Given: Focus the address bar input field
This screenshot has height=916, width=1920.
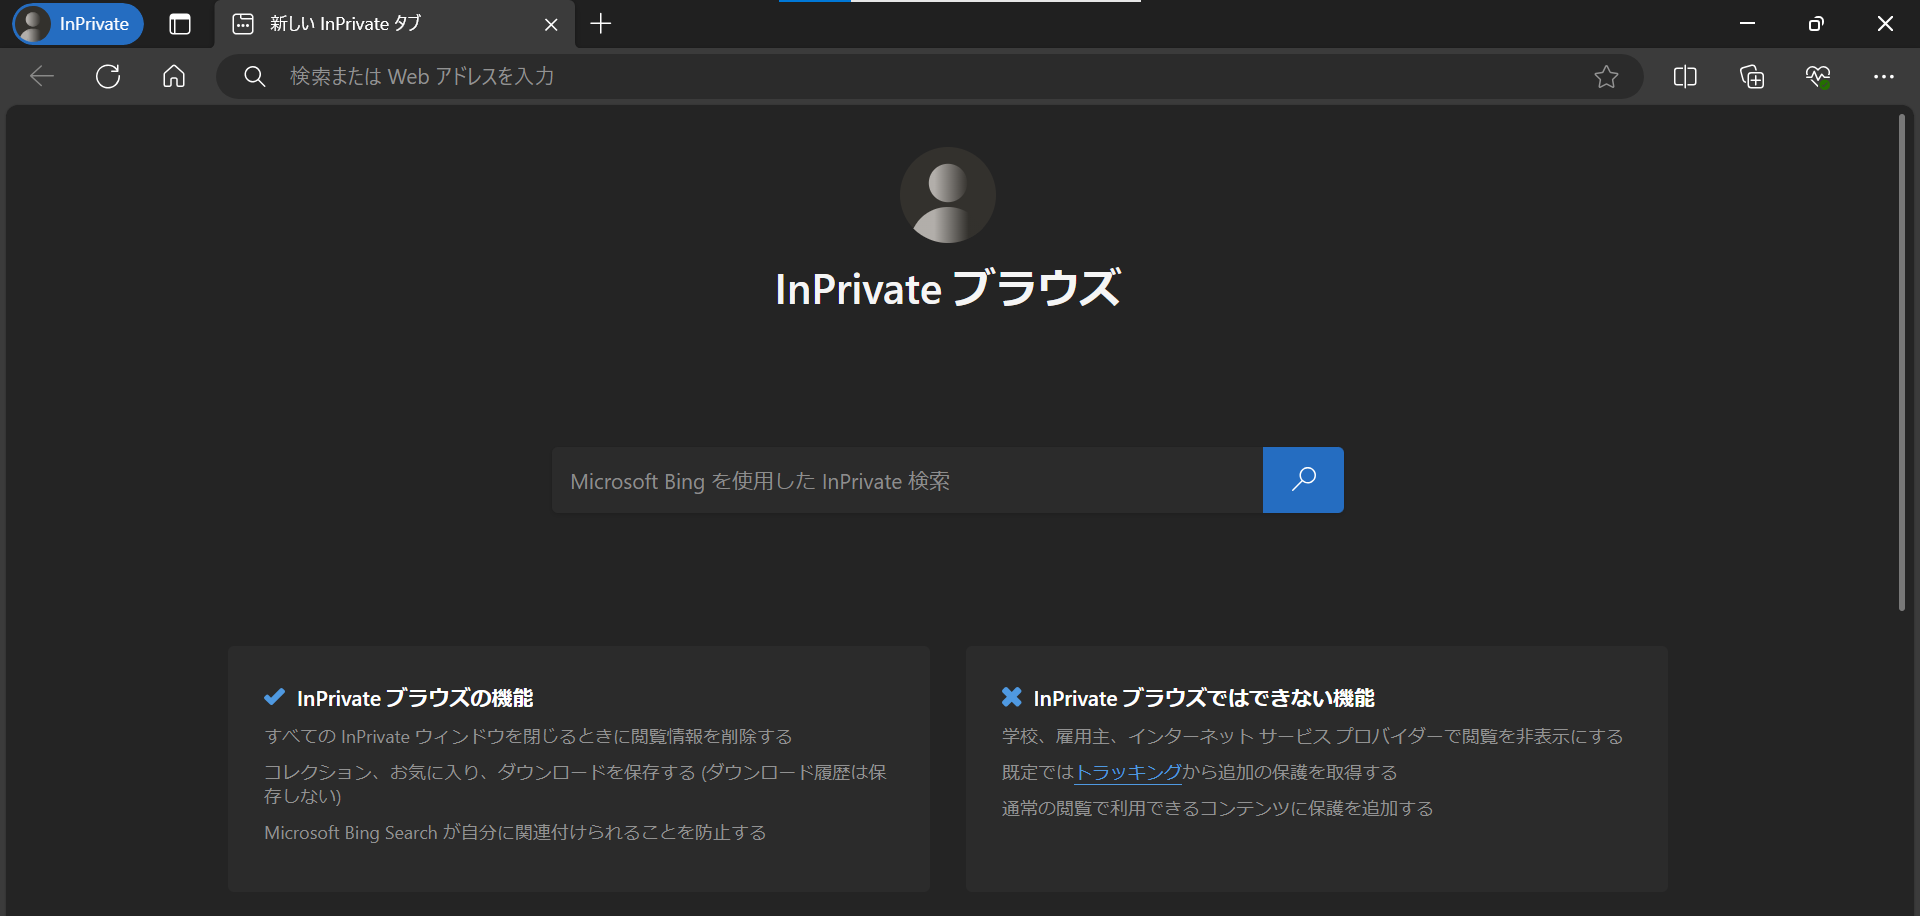Looking at the screenshot, I should (930, 76).
